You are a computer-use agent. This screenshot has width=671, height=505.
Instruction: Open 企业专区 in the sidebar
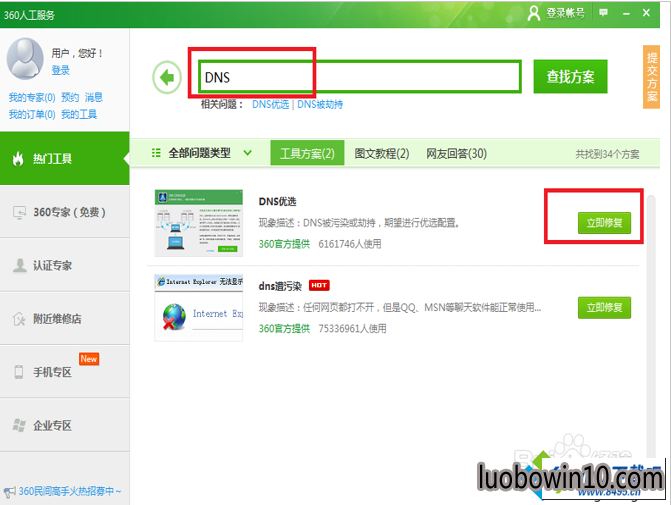(65, 425)
